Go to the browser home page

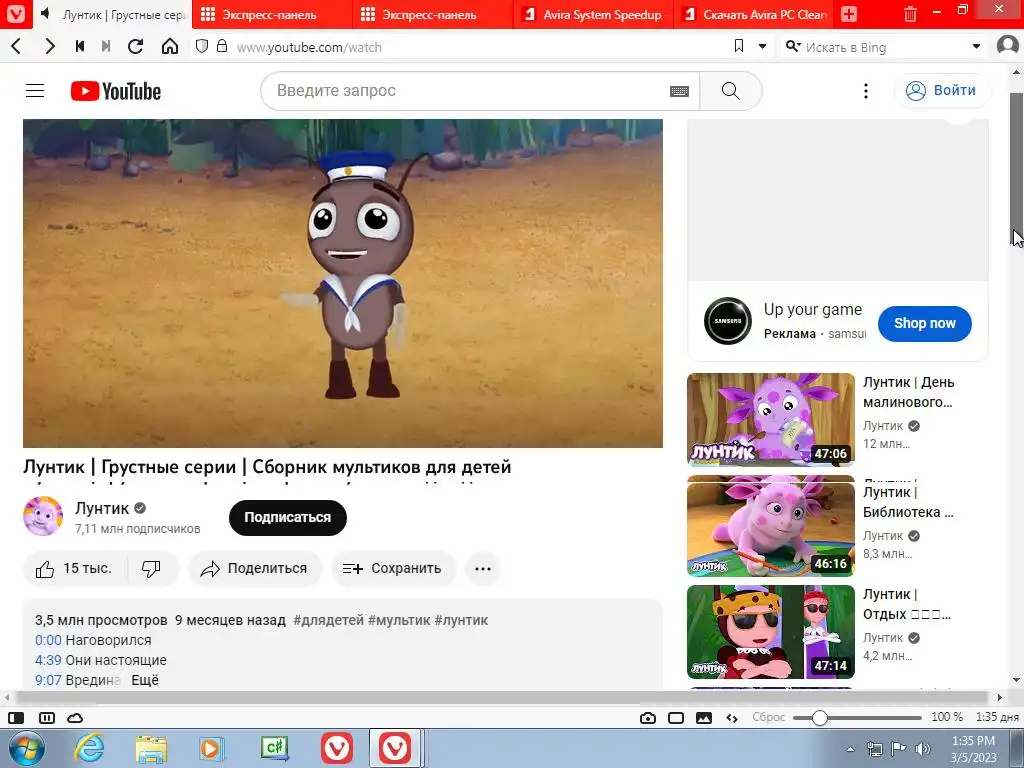[170, 46]
